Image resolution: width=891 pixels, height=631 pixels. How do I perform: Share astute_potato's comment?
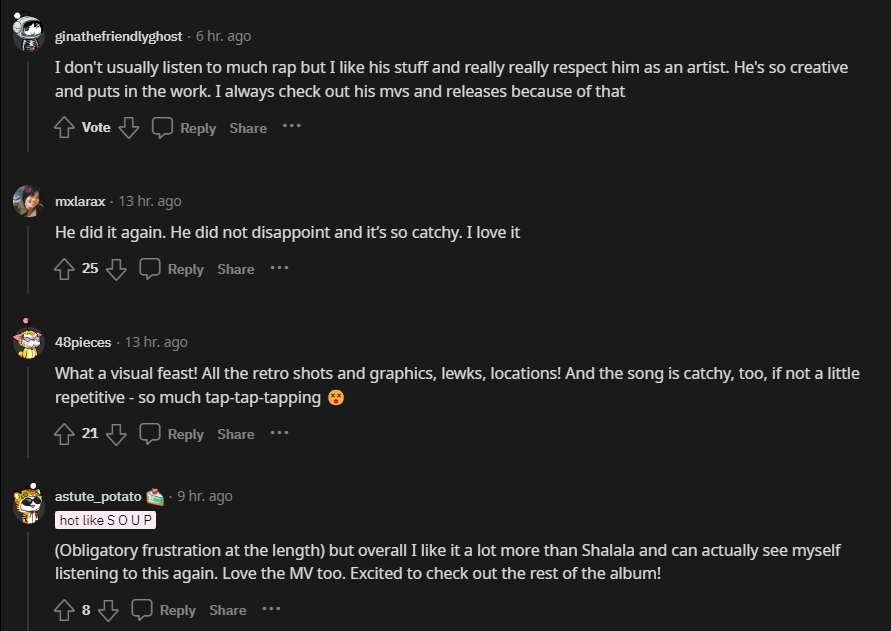tap(227, 610)
